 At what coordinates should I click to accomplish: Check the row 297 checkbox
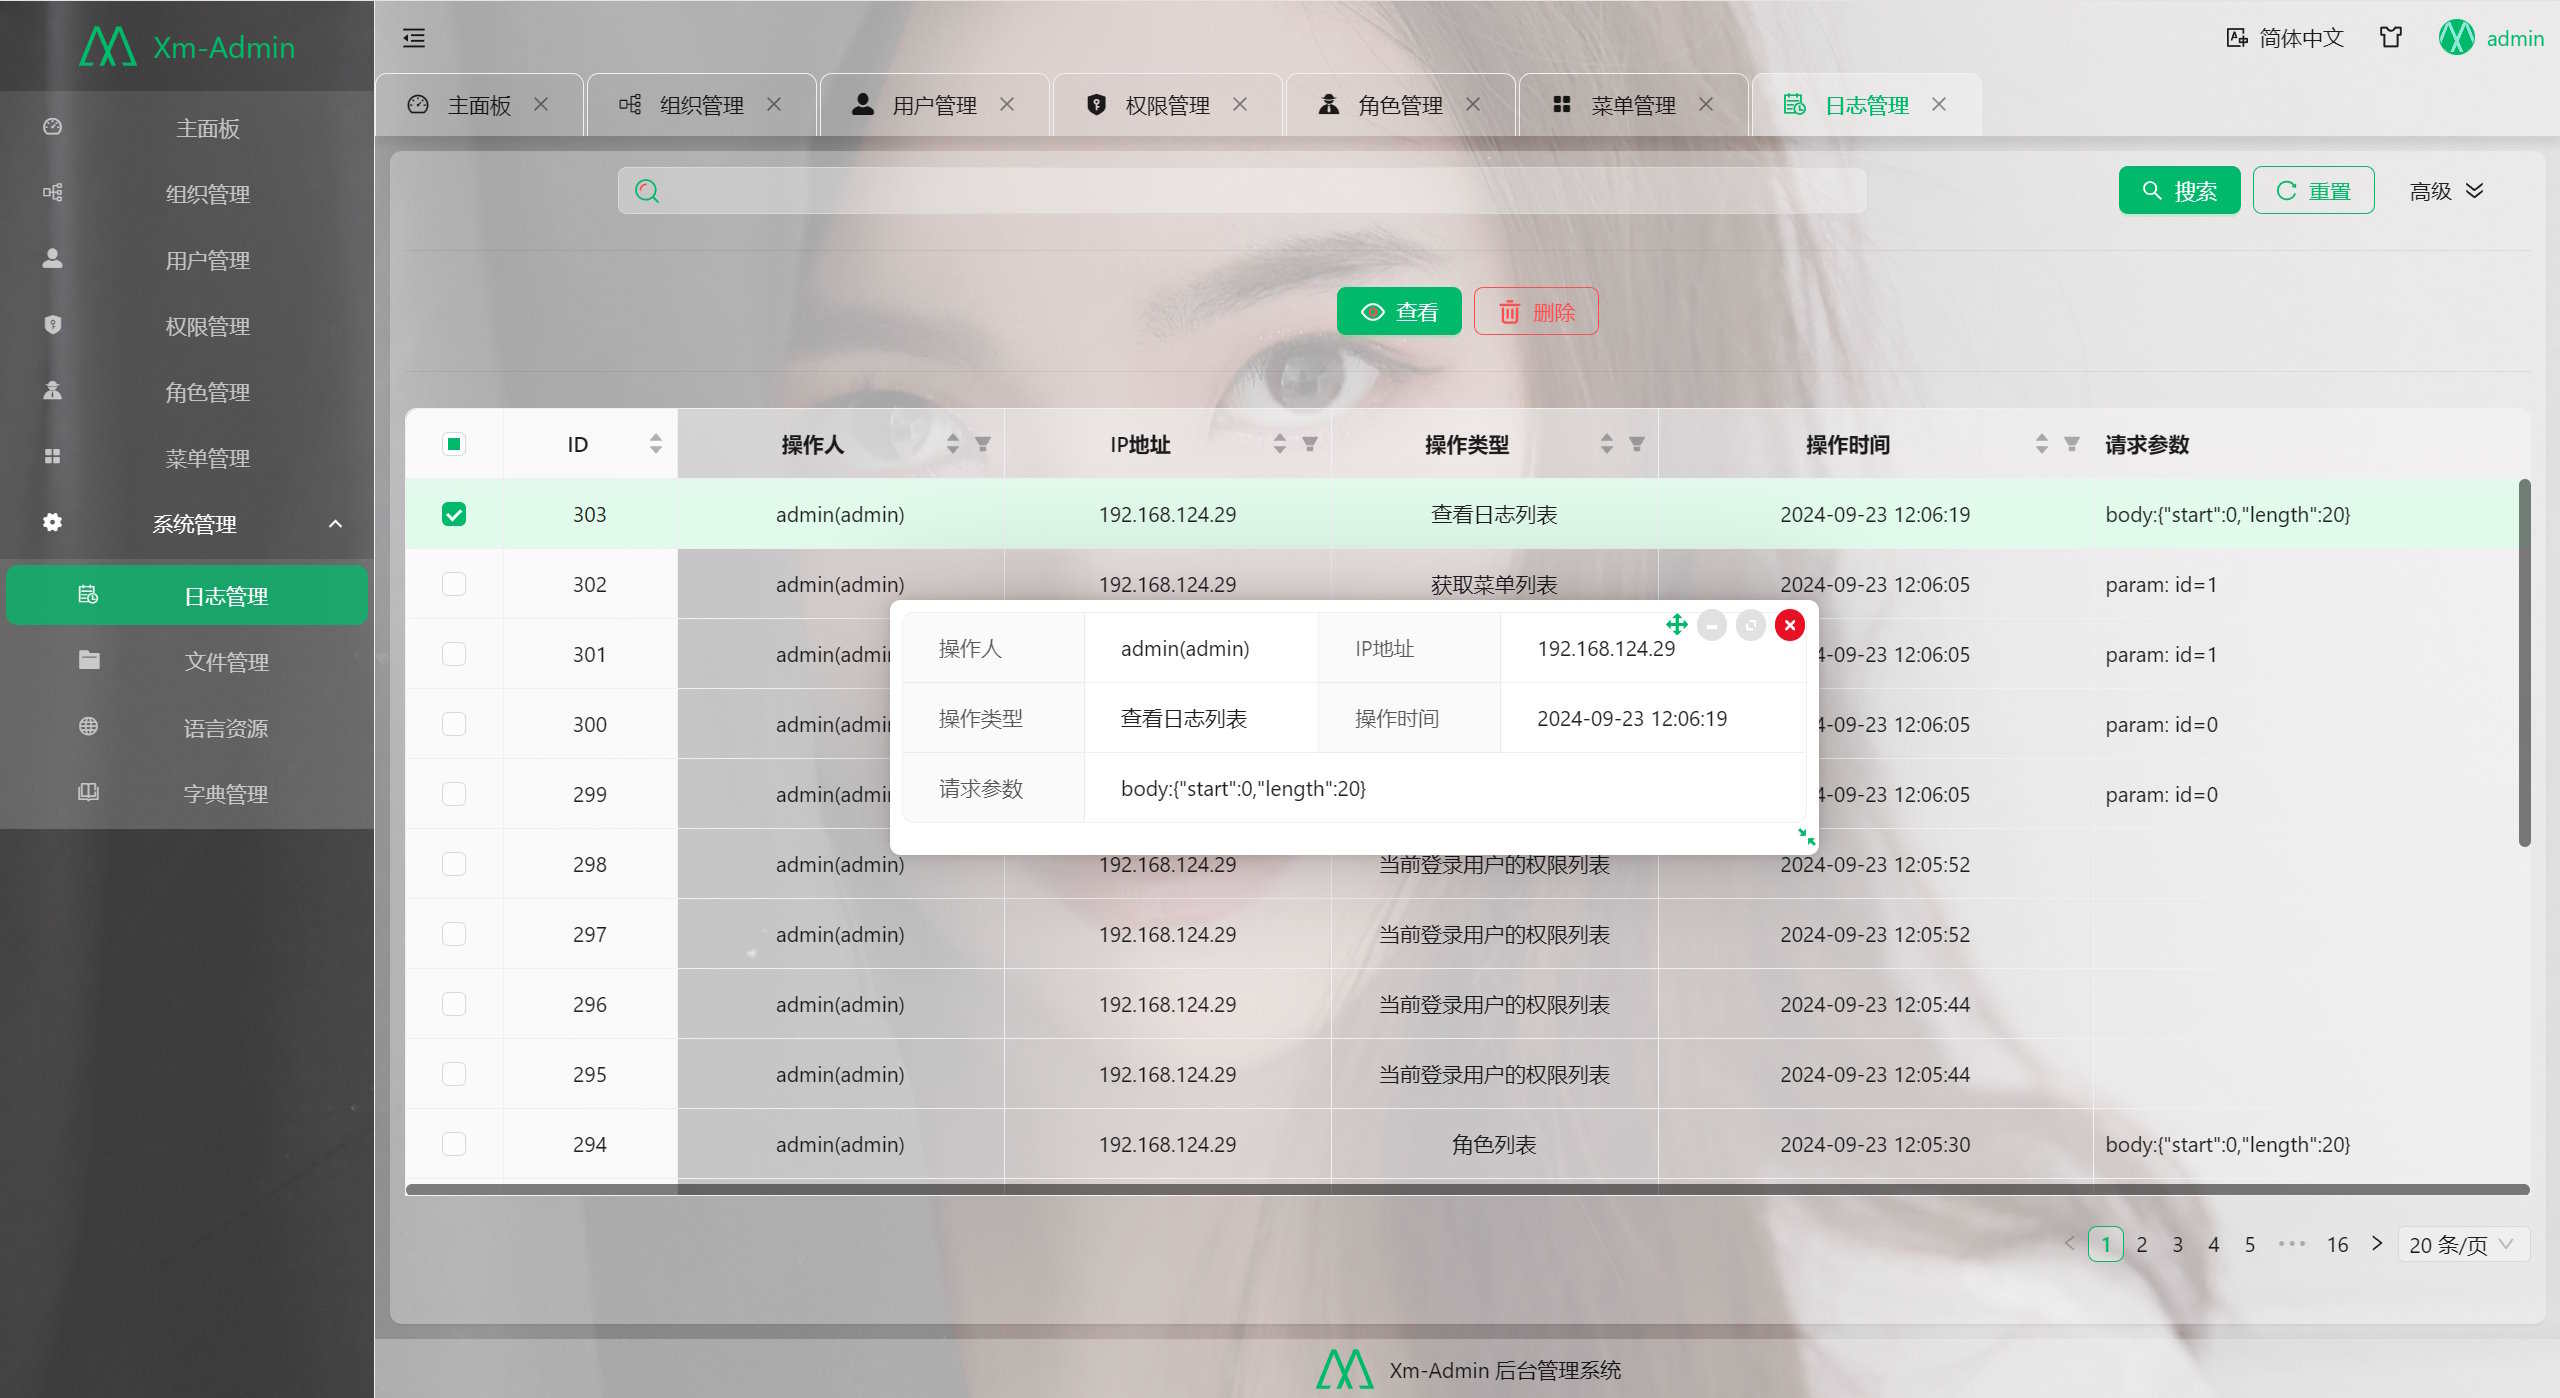click(454, 934)
